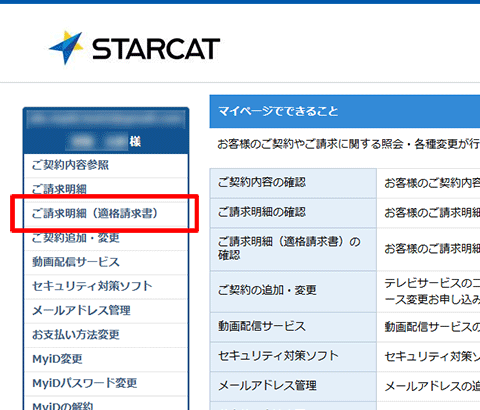Click ご請求明細の確認 table row label
The height and width of the screenshot is (410, 480).
point(293,213)
